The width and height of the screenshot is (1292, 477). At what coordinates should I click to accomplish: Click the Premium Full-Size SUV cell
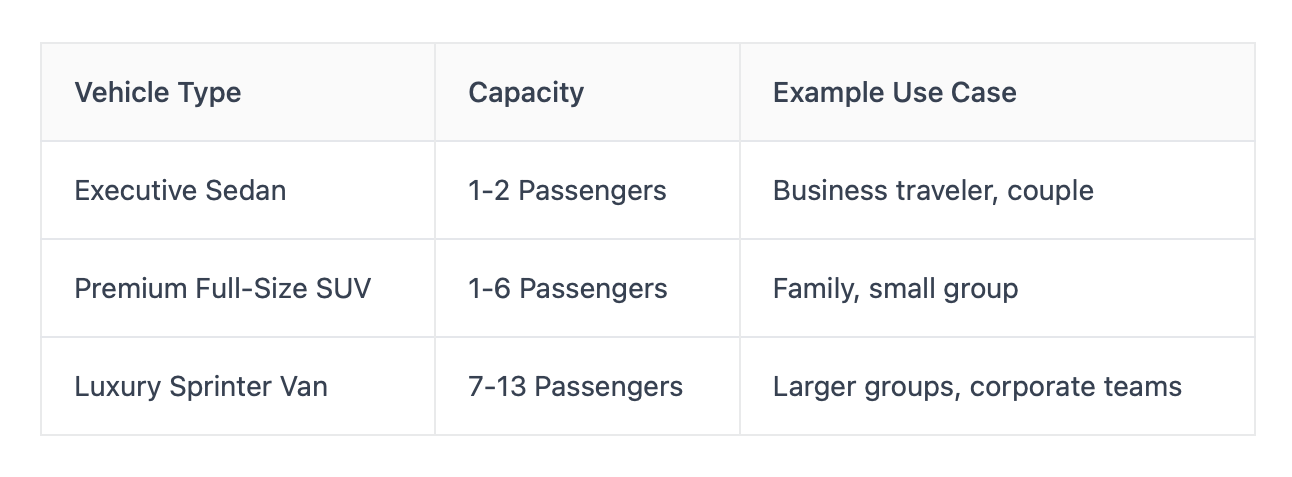(222, 289)
